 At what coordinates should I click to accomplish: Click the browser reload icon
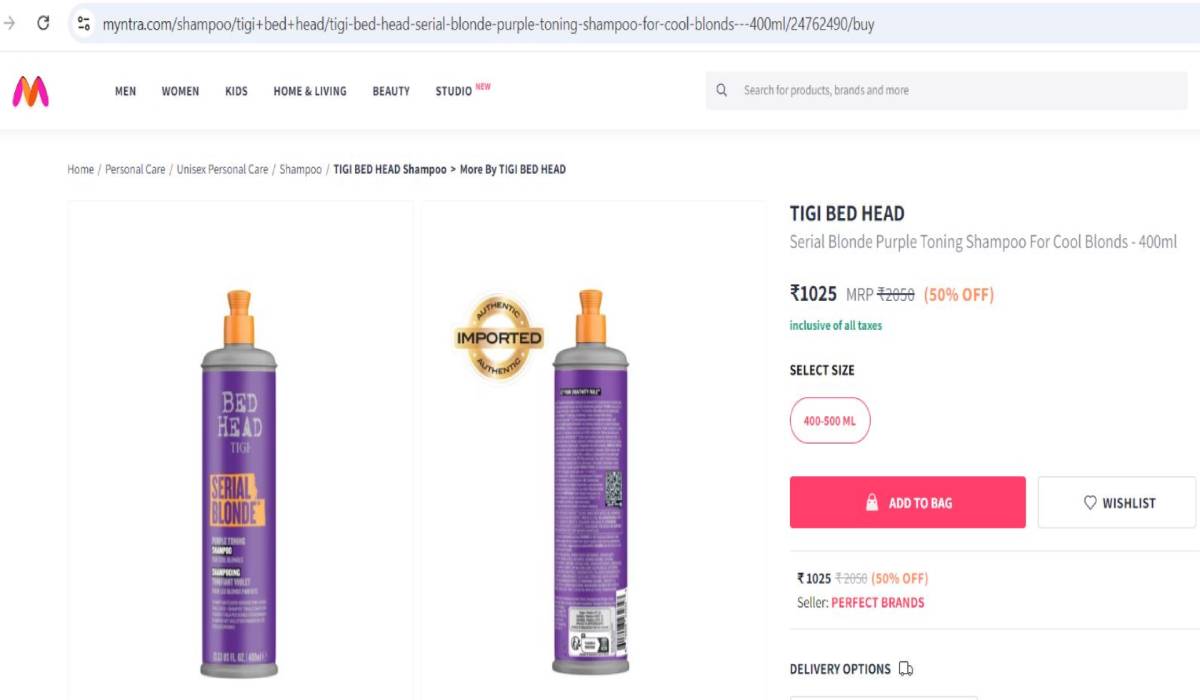43,23
